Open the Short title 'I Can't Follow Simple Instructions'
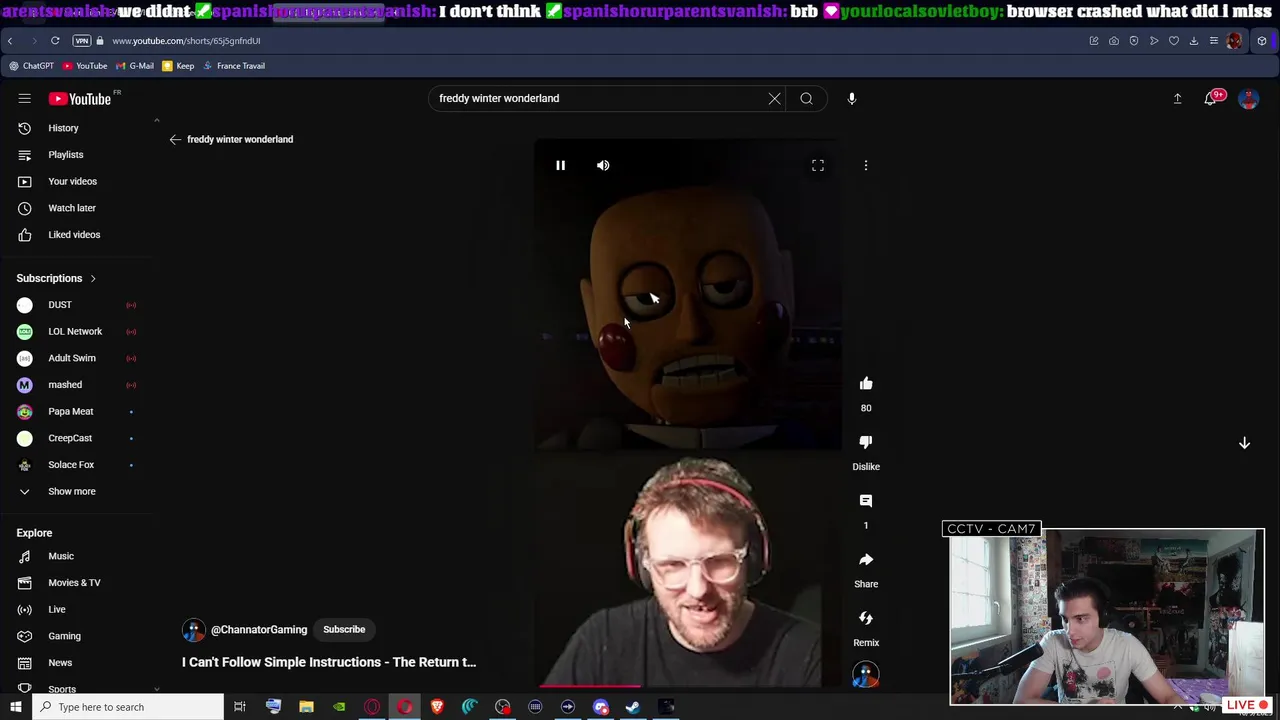The width and height of the screenshot is (1280, 720). [x=329, y=662]
